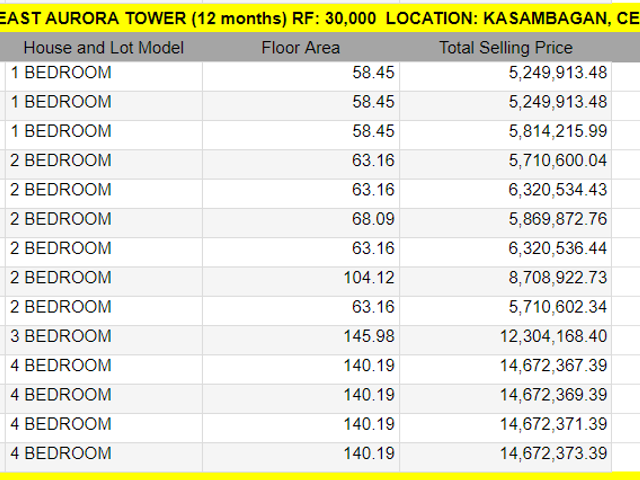The height and width of the screenshot is (480, 640).
Task: Click the 'Floor Area' column header
Action: [x=301, y=48]
